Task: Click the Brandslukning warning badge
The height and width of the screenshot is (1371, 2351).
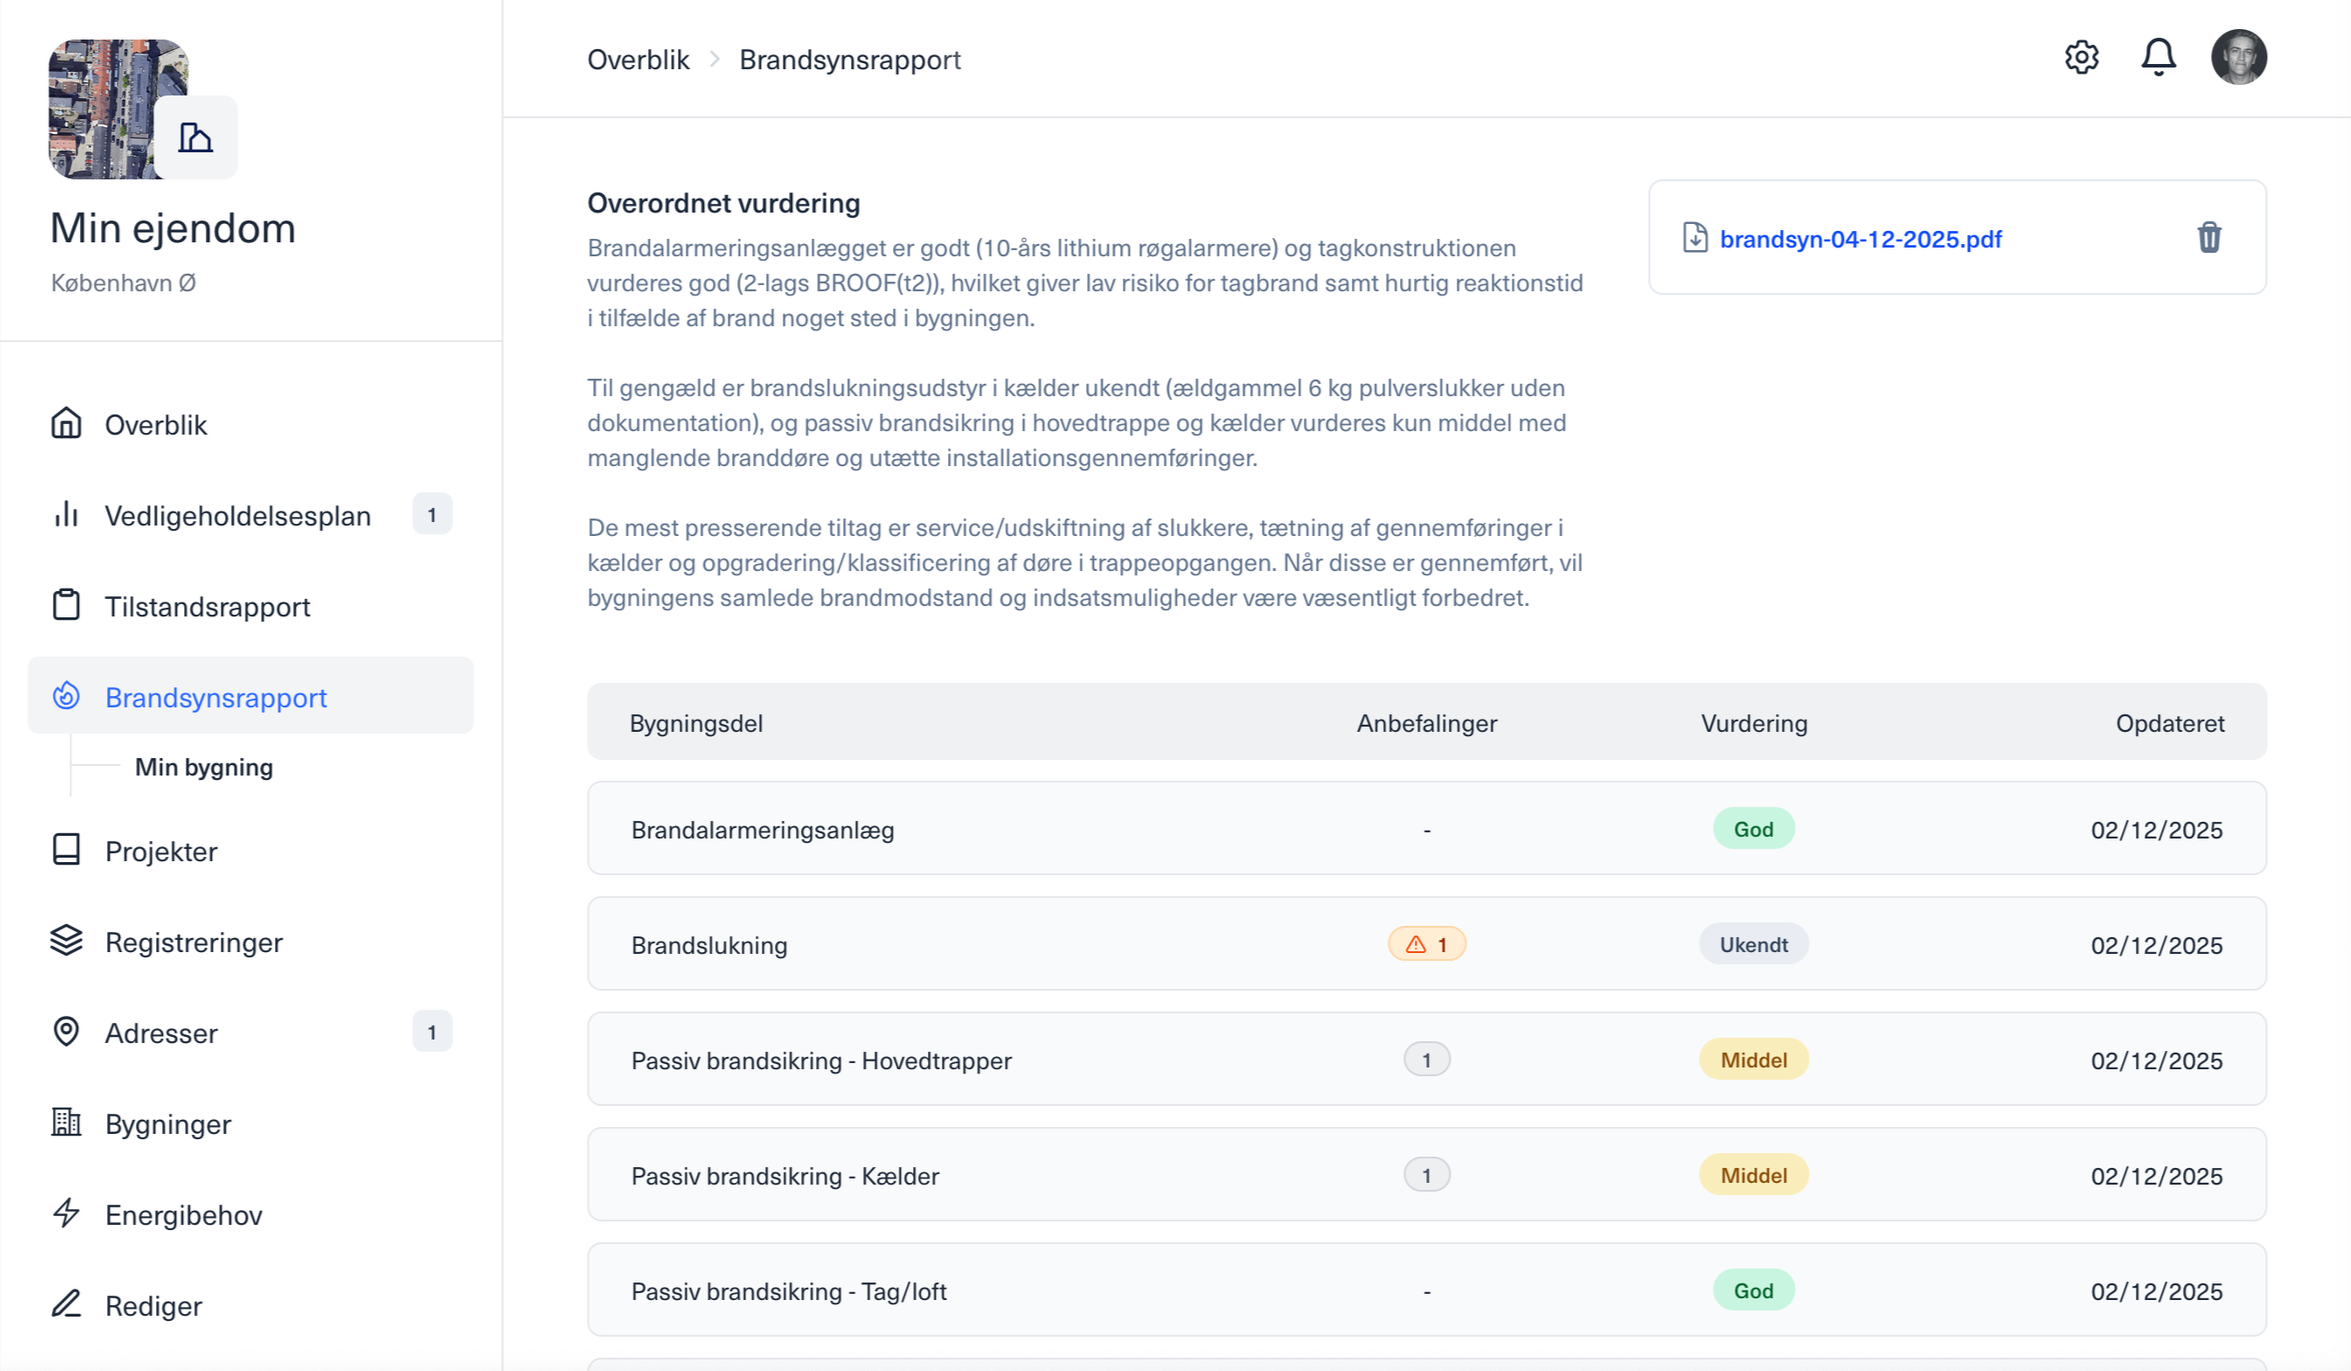Action: (1426, 944)
